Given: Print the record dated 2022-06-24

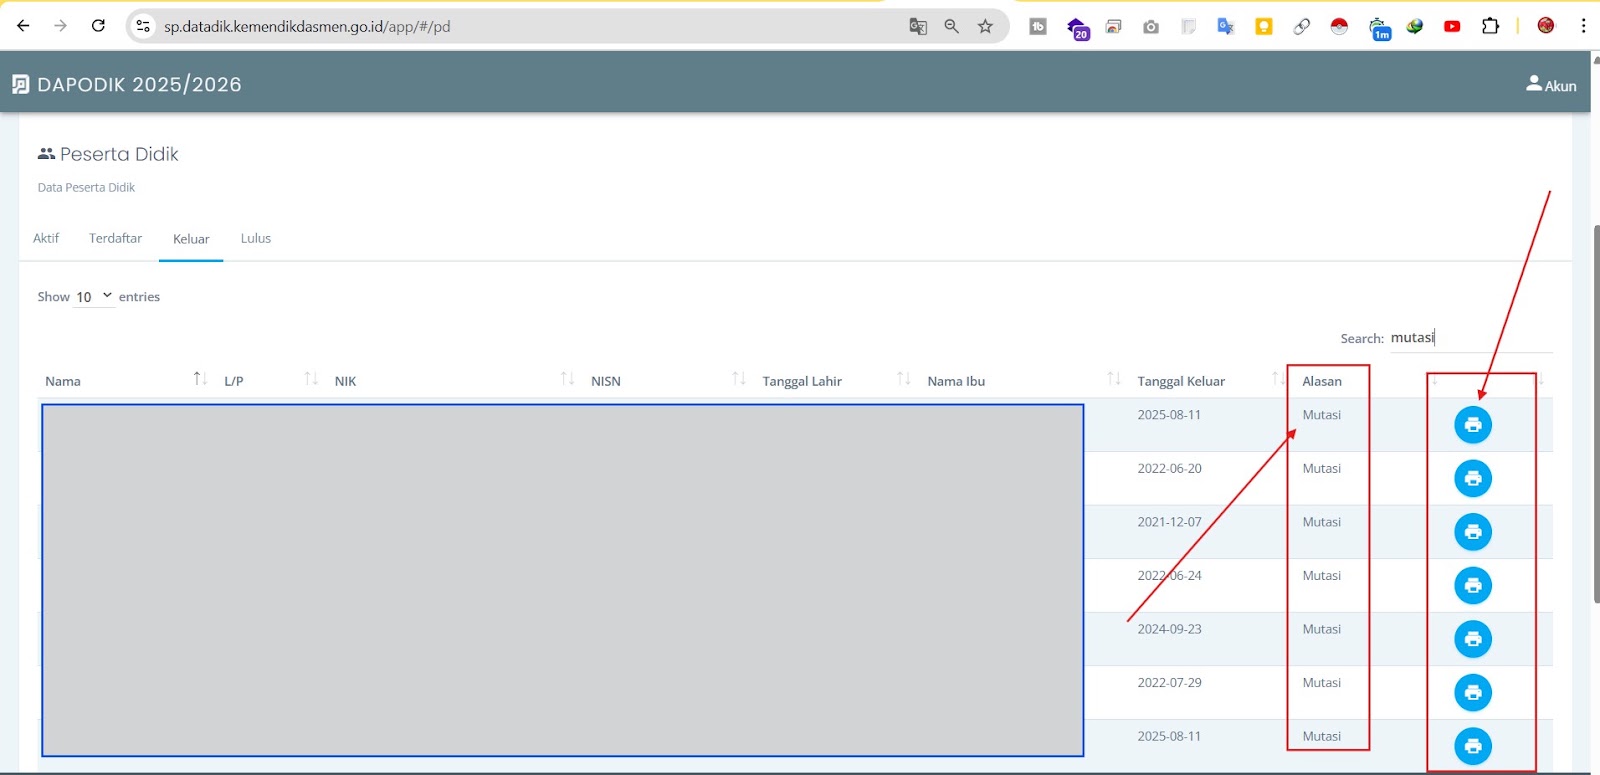Looking at the screenshot, I should pos(1472,585).
